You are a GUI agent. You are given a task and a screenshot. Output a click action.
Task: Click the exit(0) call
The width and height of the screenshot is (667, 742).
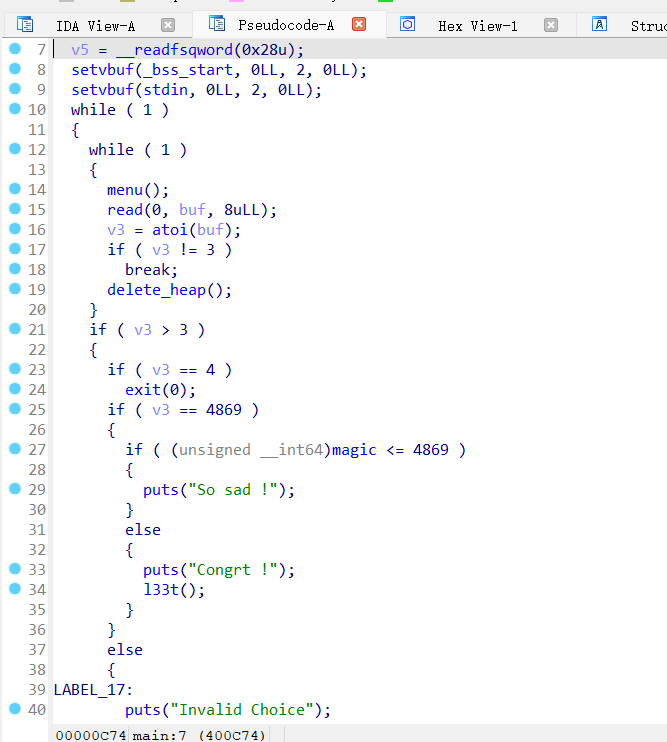click(159, 390)
